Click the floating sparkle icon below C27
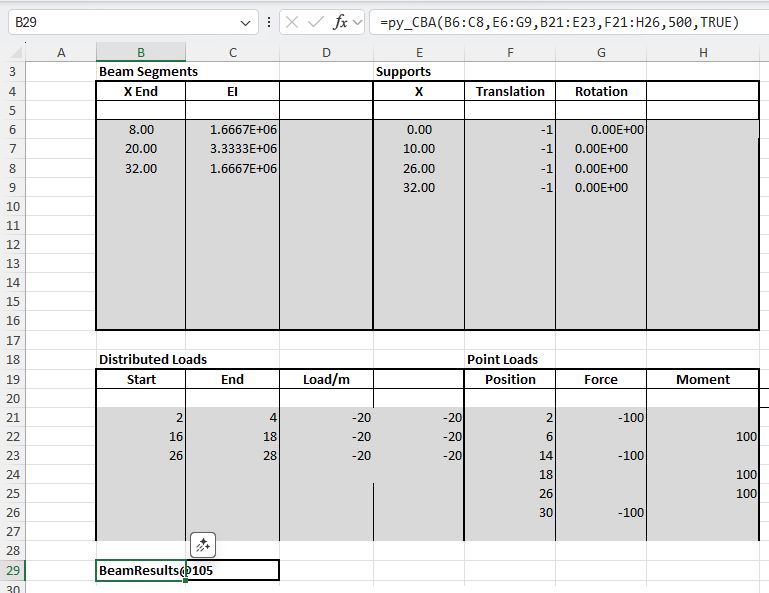This screenshot has width=769, height=593. coord(203,545)
